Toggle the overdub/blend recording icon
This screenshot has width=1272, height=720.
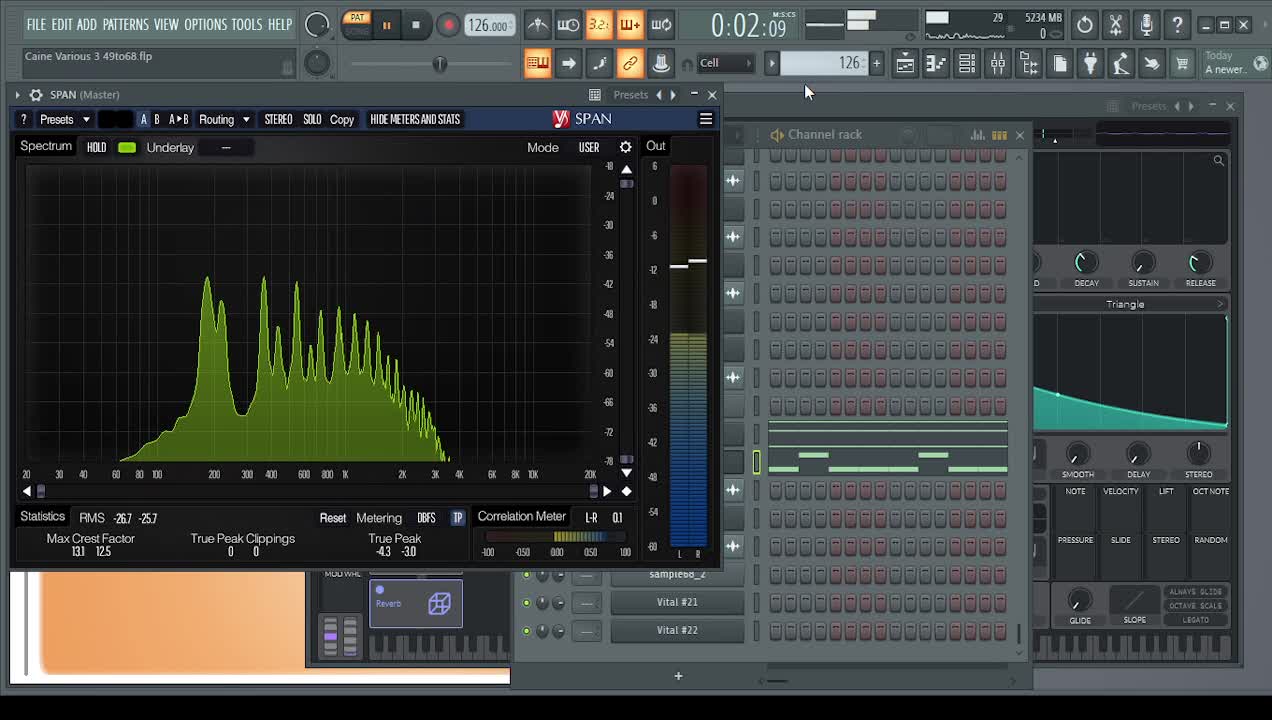(x=630, y=25)
